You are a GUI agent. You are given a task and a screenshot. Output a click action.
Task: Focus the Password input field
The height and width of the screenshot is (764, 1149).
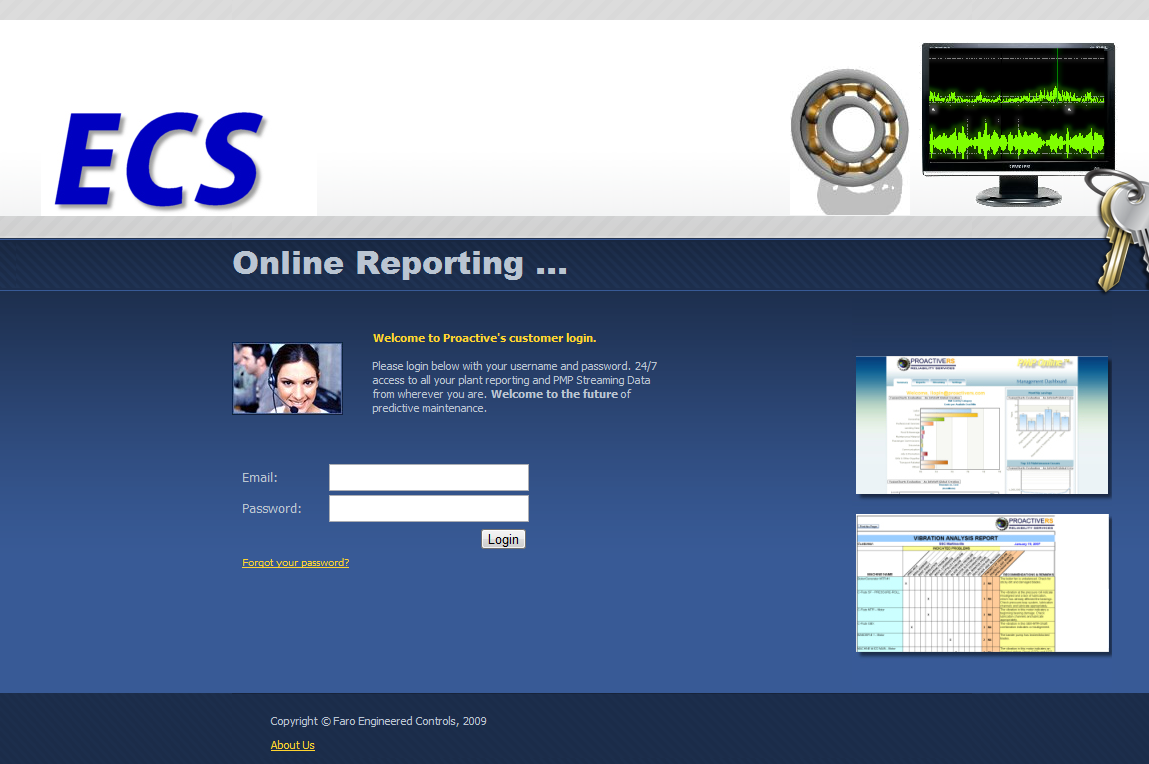[x=429, y=508]
